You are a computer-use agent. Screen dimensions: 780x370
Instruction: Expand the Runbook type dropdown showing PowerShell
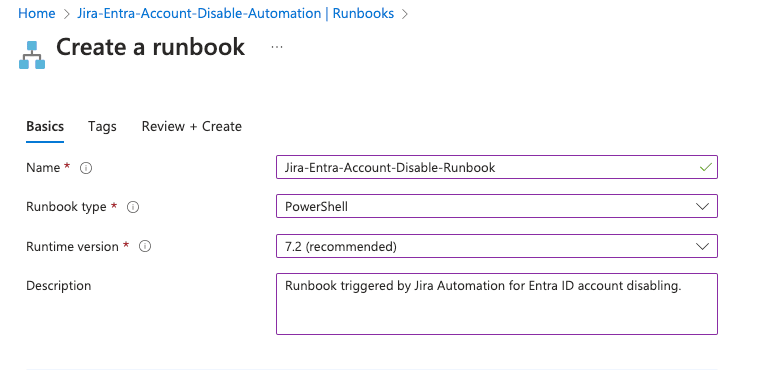496,206
